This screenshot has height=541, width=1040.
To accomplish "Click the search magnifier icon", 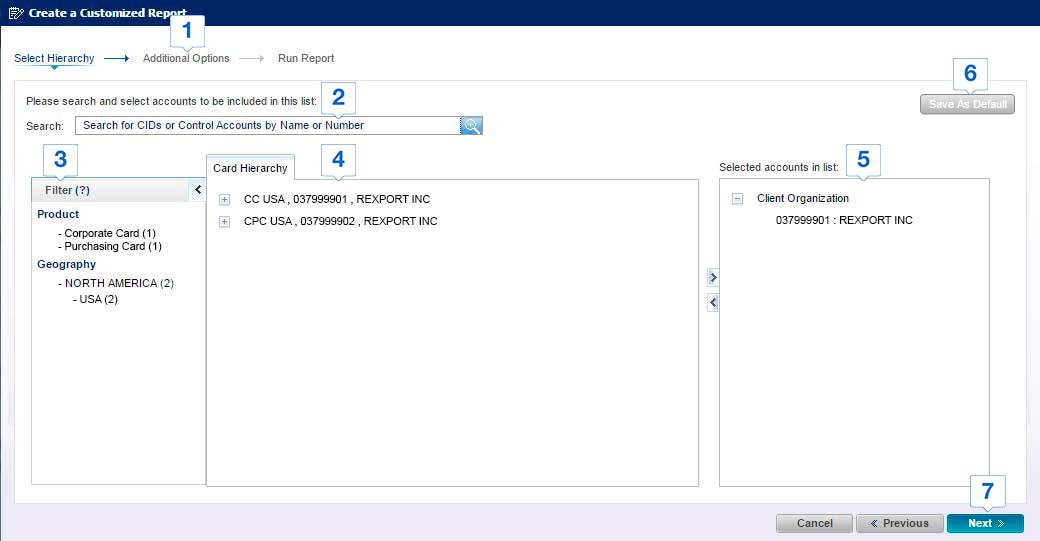I will [x=471, y=125].
